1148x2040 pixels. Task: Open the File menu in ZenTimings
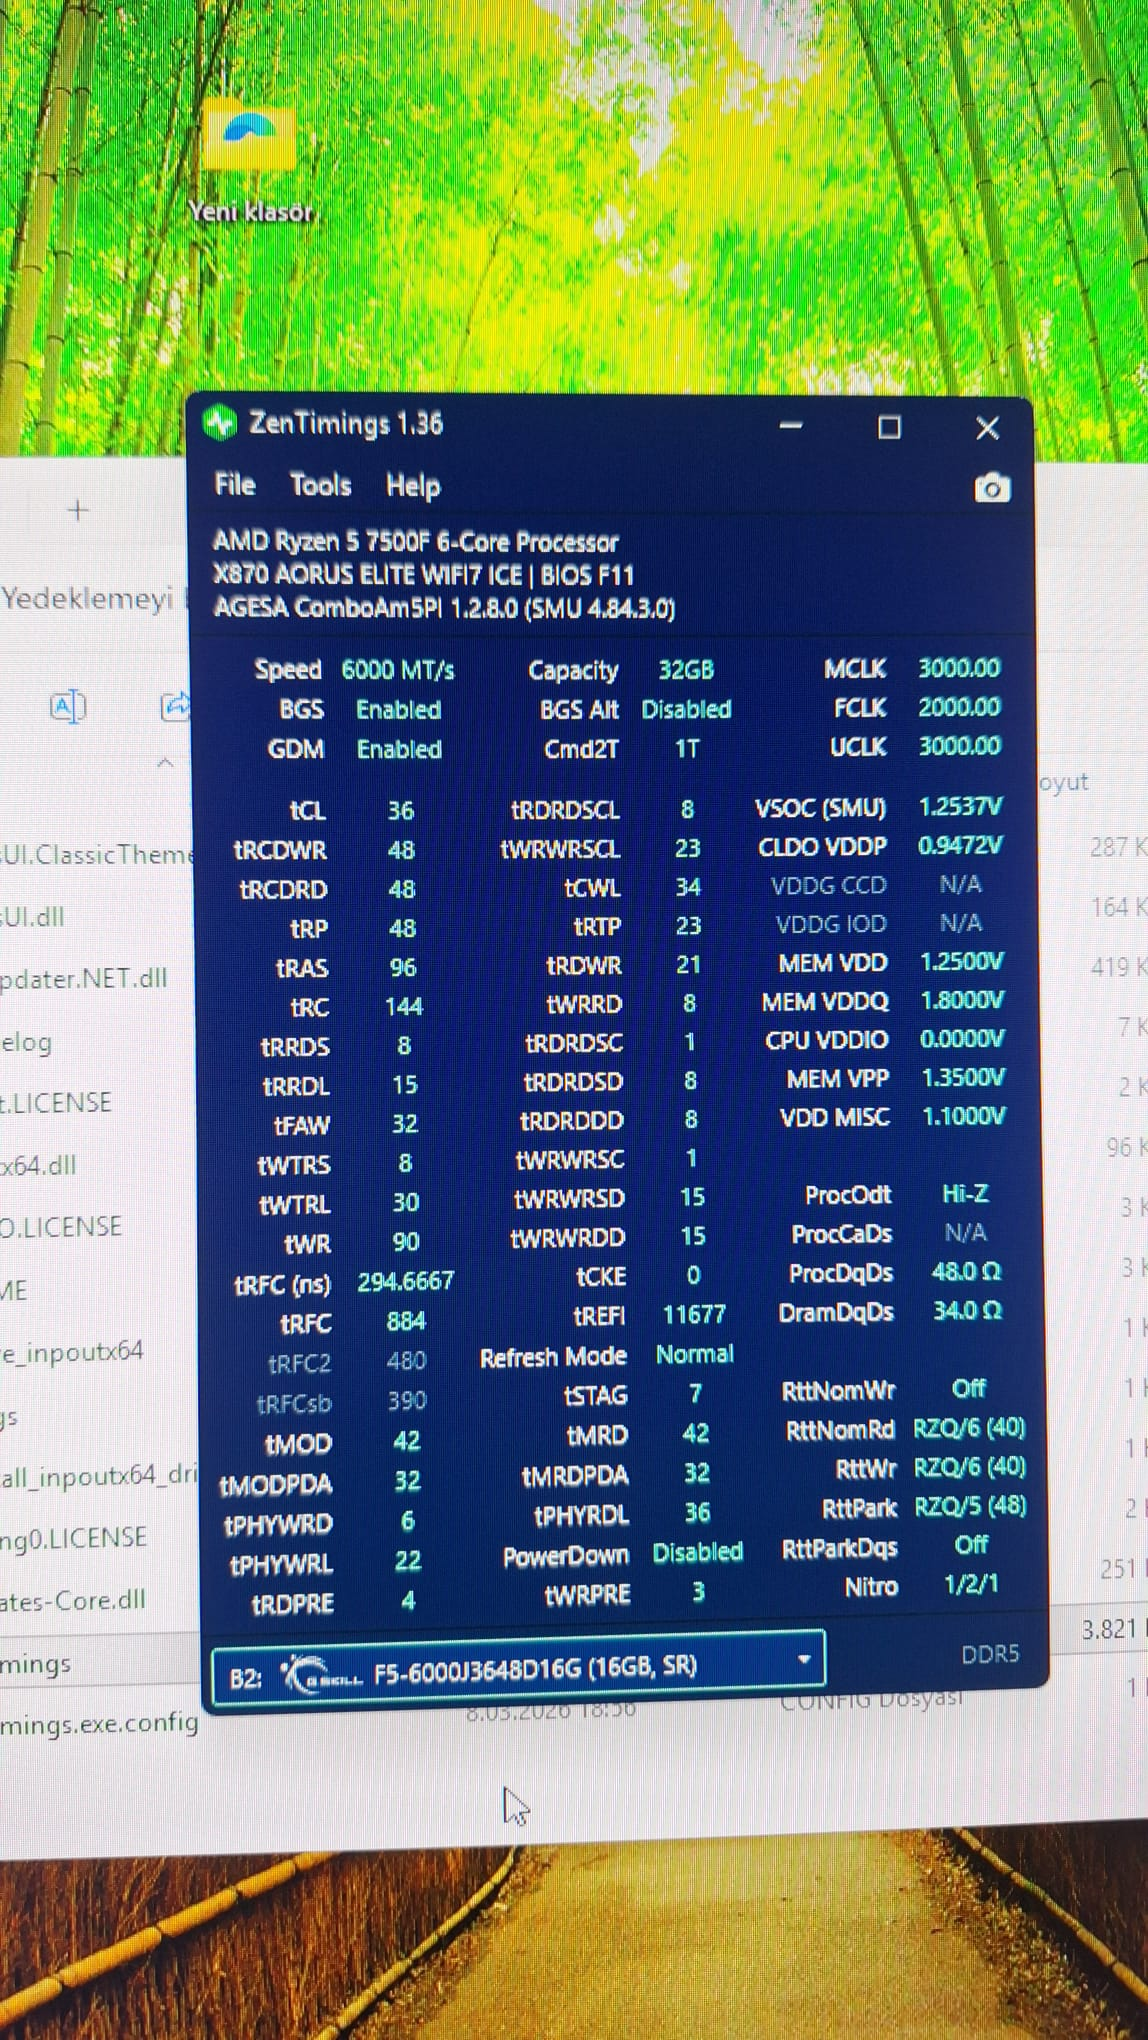(x=235, y=485)
